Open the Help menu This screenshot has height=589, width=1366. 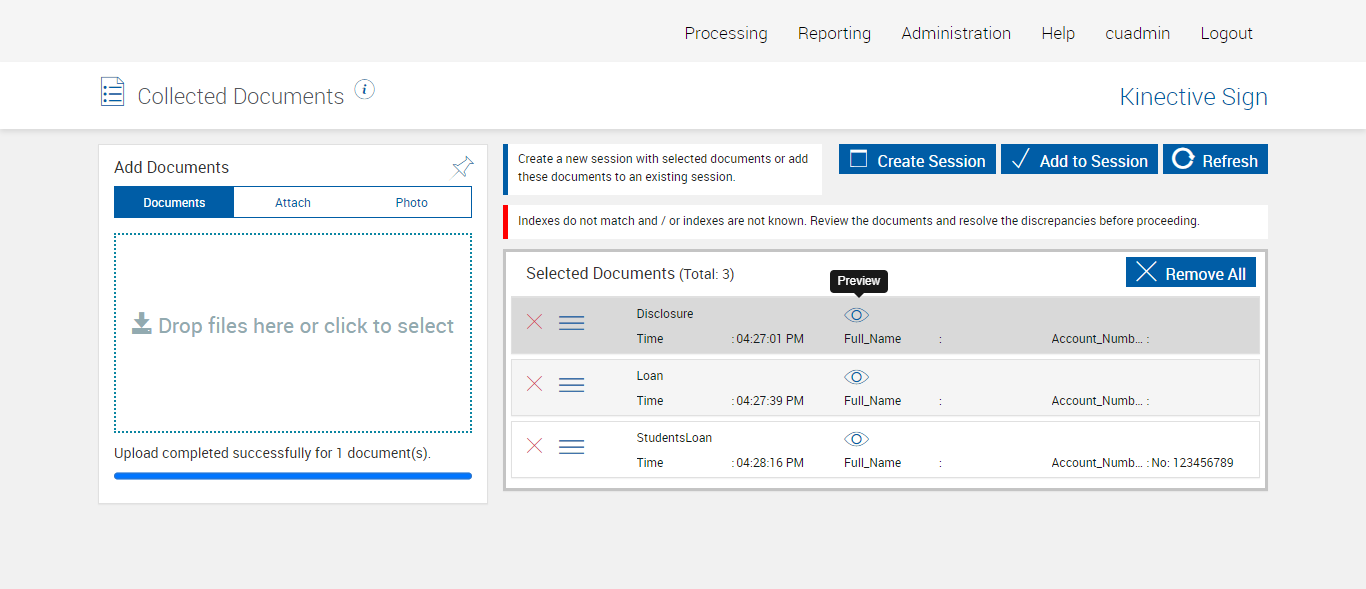click(x=1058, y=33)
